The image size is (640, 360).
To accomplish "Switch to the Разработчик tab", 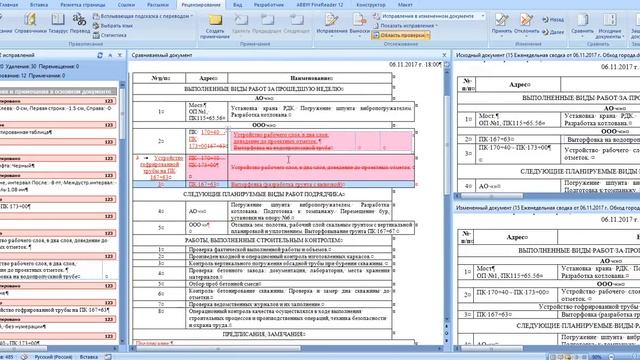I will point(269,5).
